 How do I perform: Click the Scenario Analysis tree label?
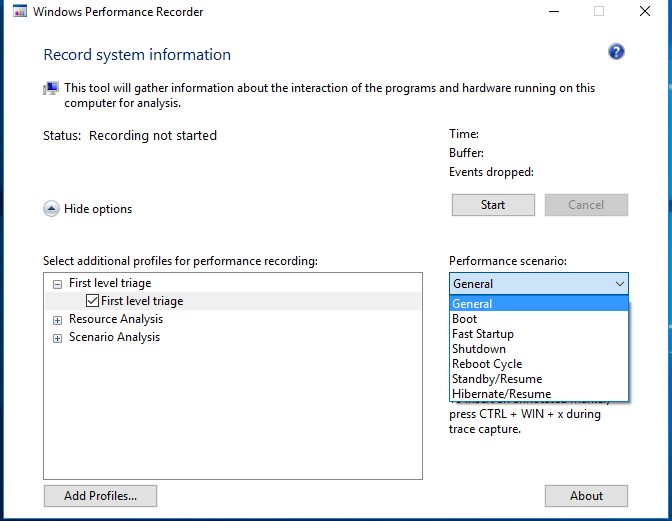click(x=114, y=337)
